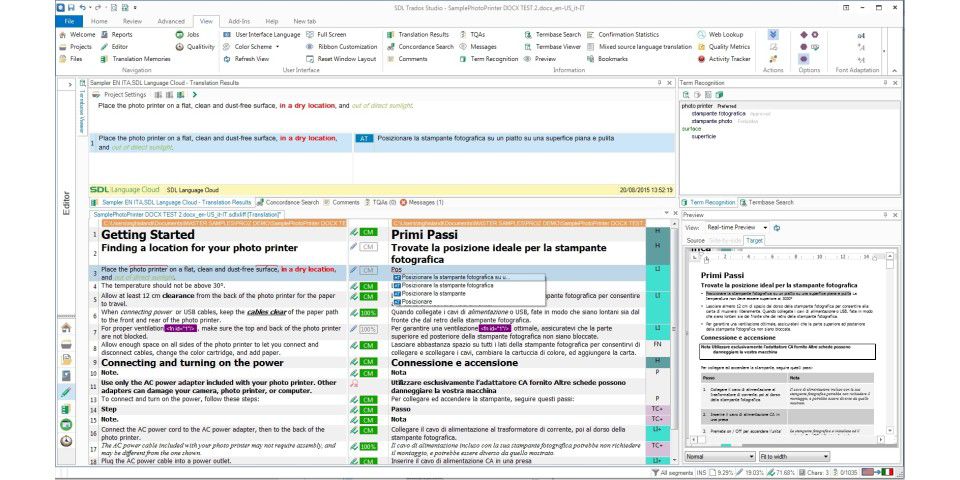Open Ribbon Customization
960x480 pixels.
pos(342,47)
